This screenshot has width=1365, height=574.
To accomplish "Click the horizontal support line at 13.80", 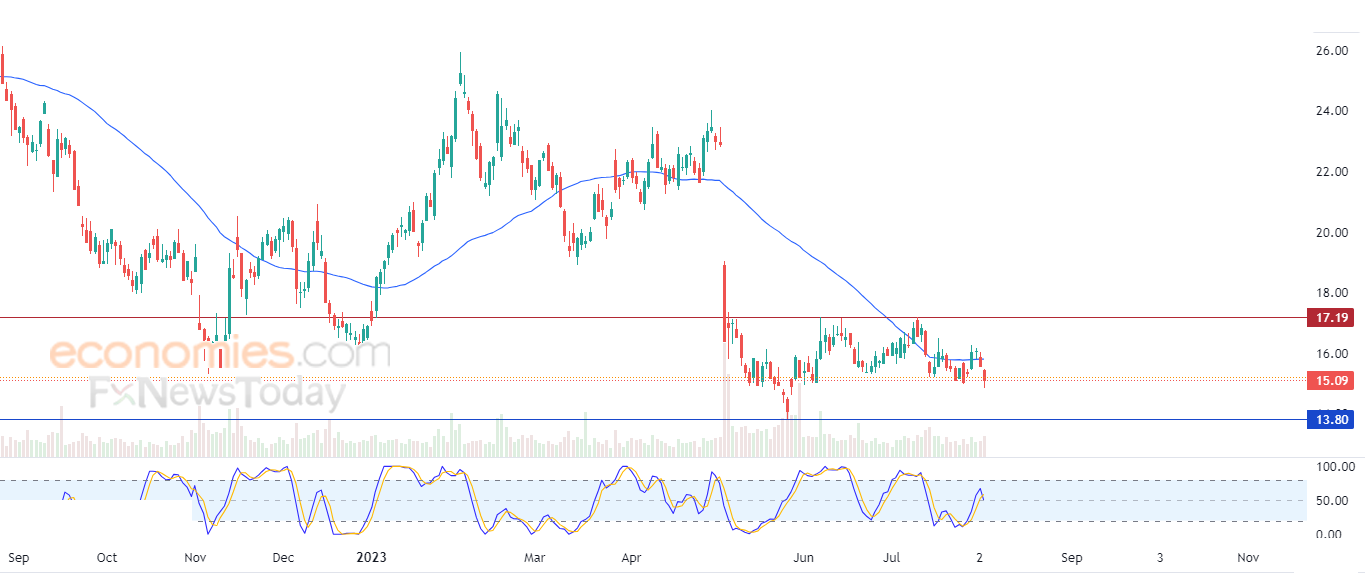I will tap(650, 420).
